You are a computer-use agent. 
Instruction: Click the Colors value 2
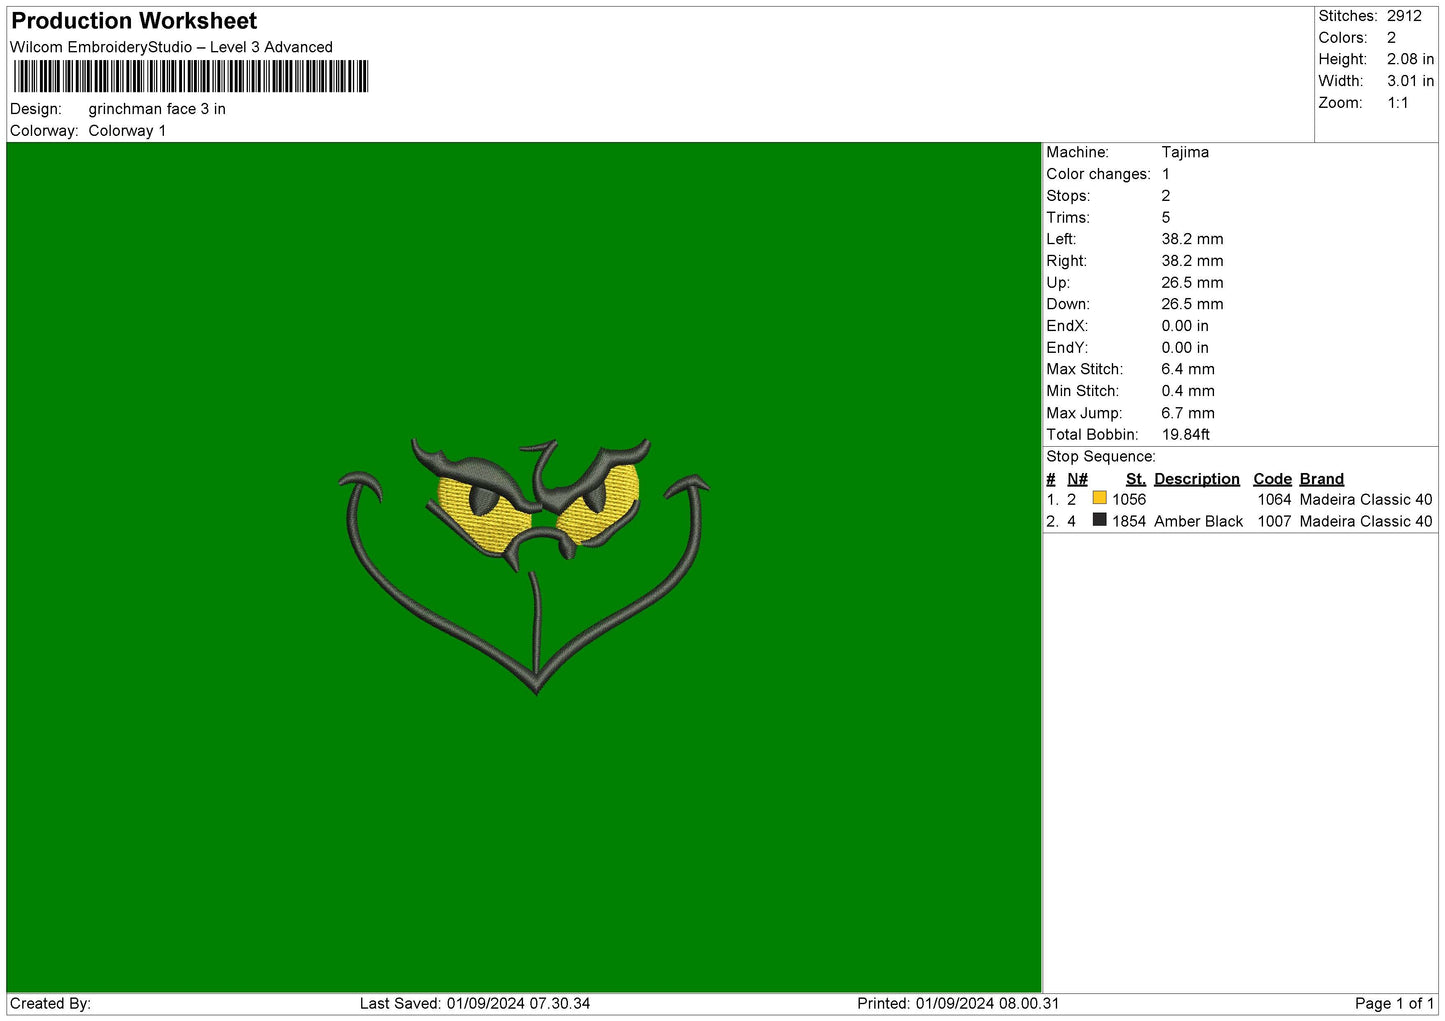coord(1391,38)
